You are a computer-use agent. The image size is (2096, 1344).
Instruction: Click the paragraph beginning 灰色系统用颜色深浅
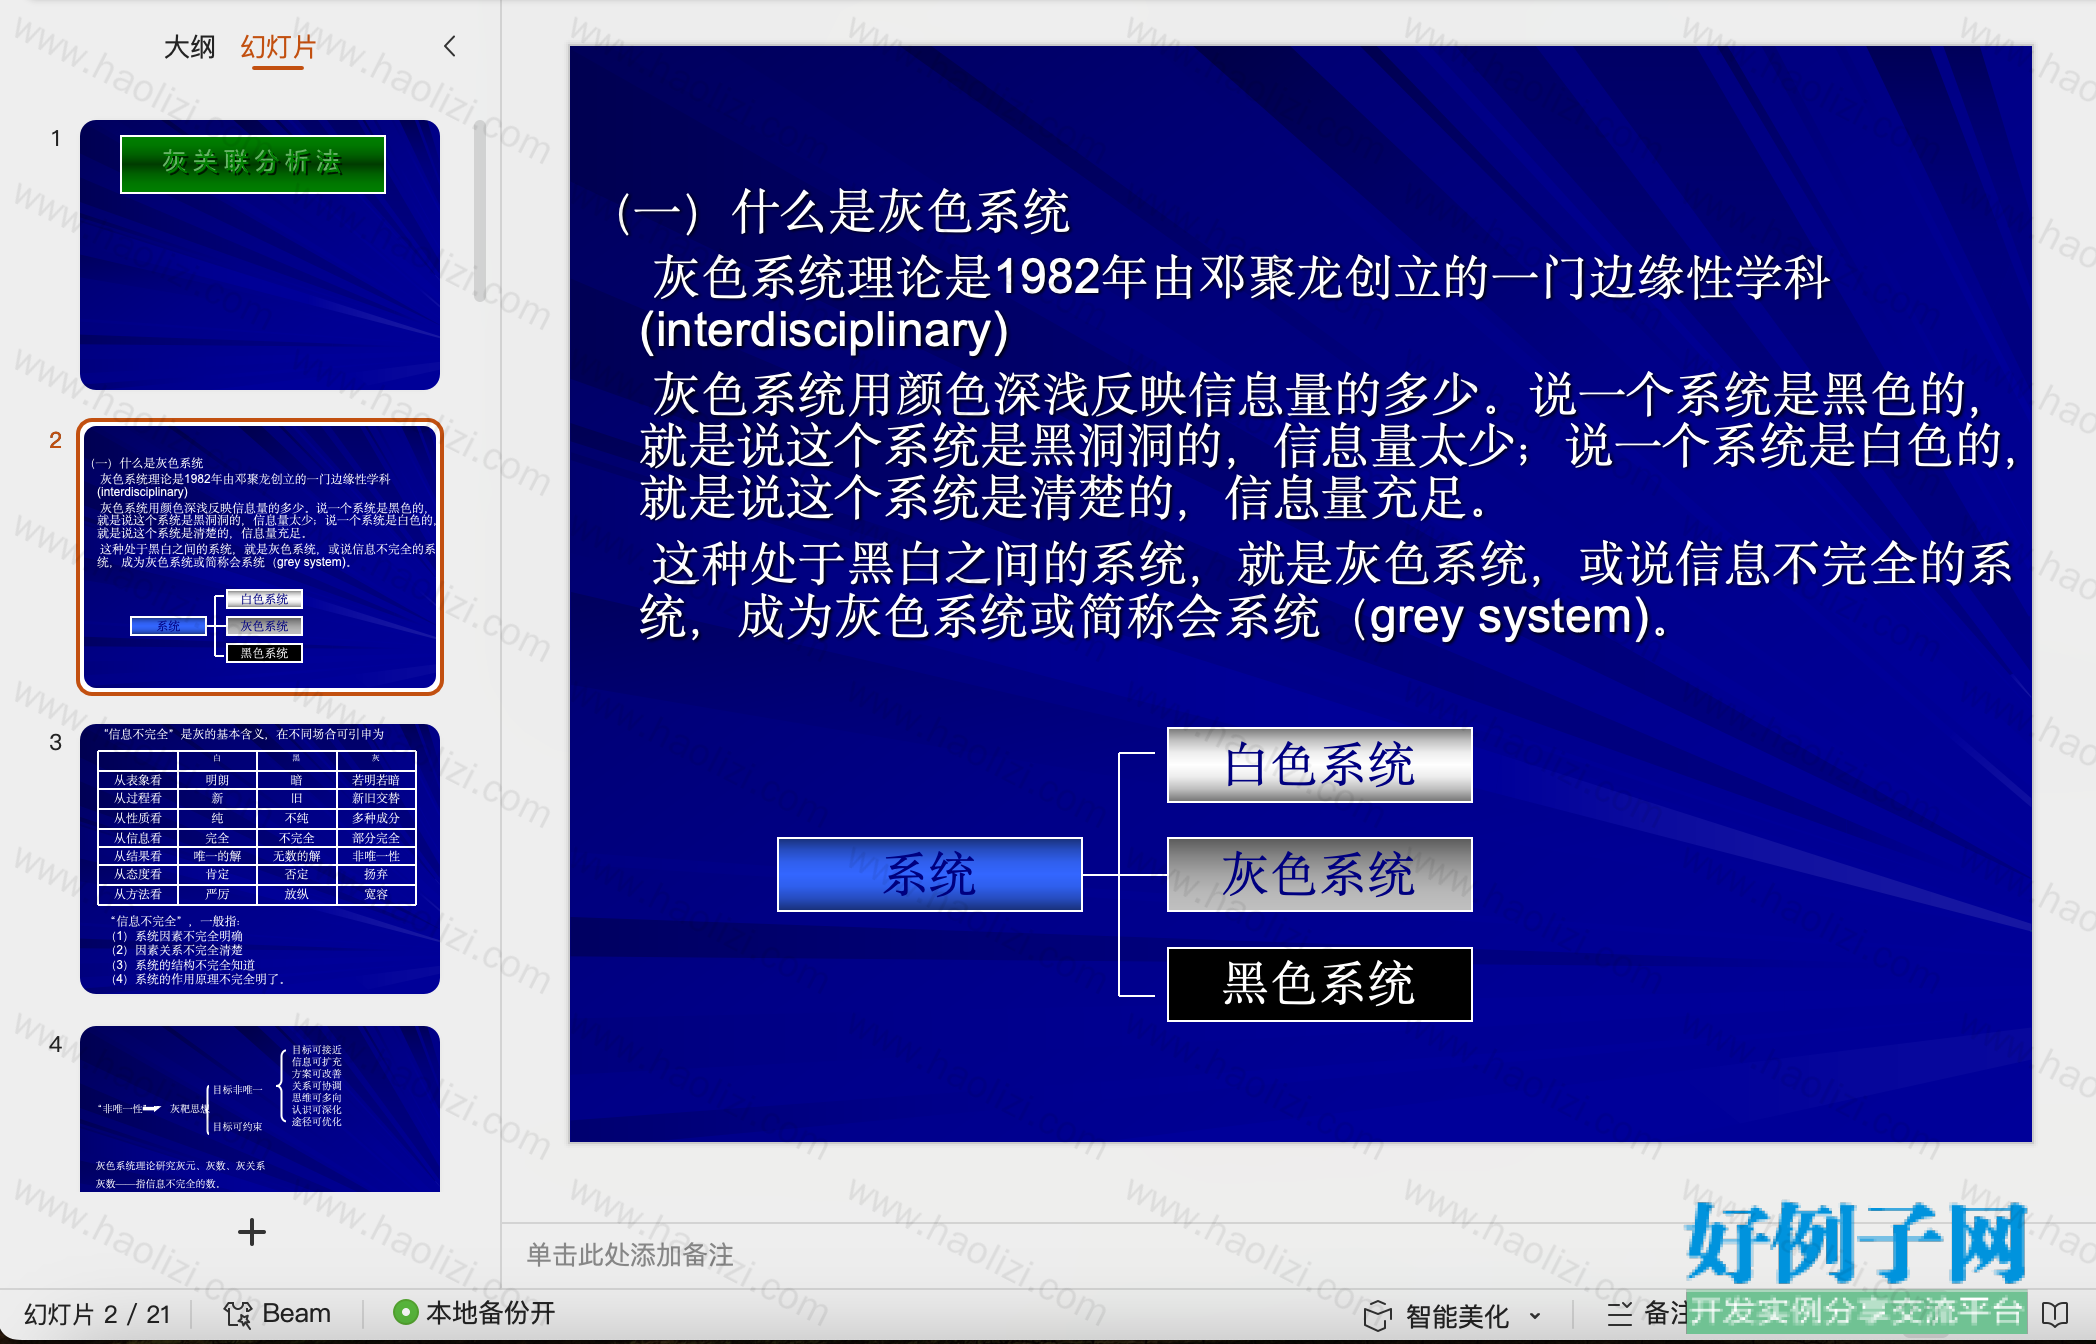point(1328,446)
